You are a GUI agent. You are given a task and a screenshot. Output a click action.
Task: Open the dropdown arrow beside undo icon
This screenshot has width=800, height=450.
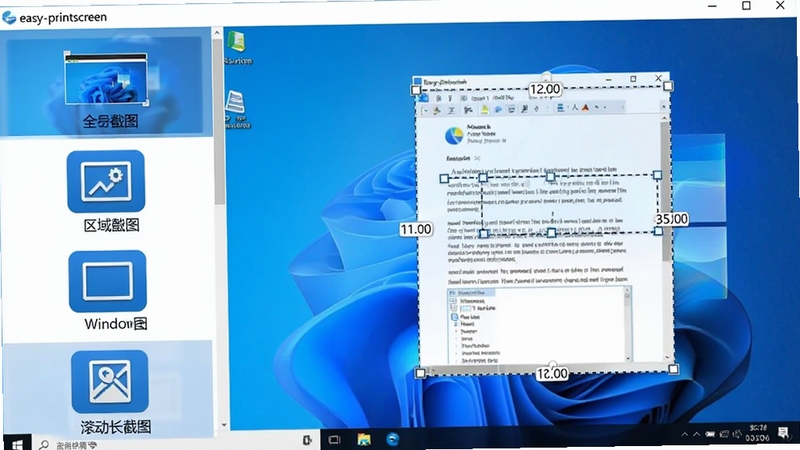tap(605, 107)
